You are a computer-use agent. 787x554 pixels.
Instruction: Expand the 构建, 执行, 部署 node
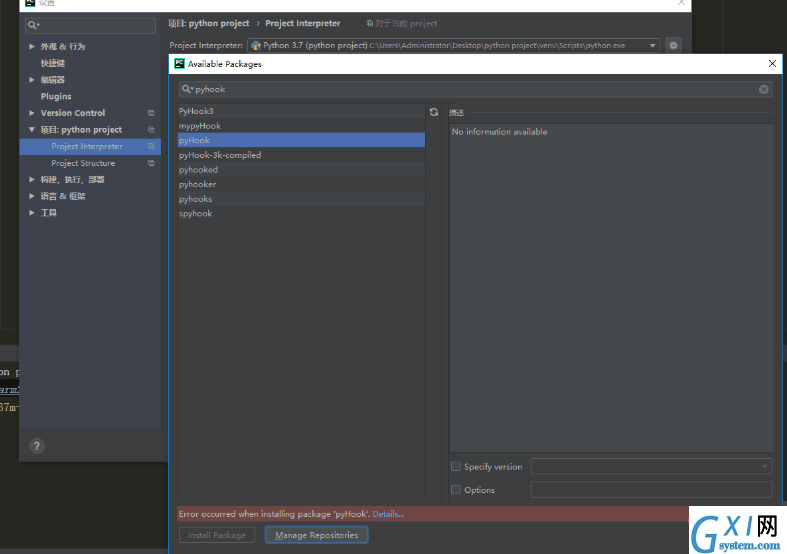(32, 179)
